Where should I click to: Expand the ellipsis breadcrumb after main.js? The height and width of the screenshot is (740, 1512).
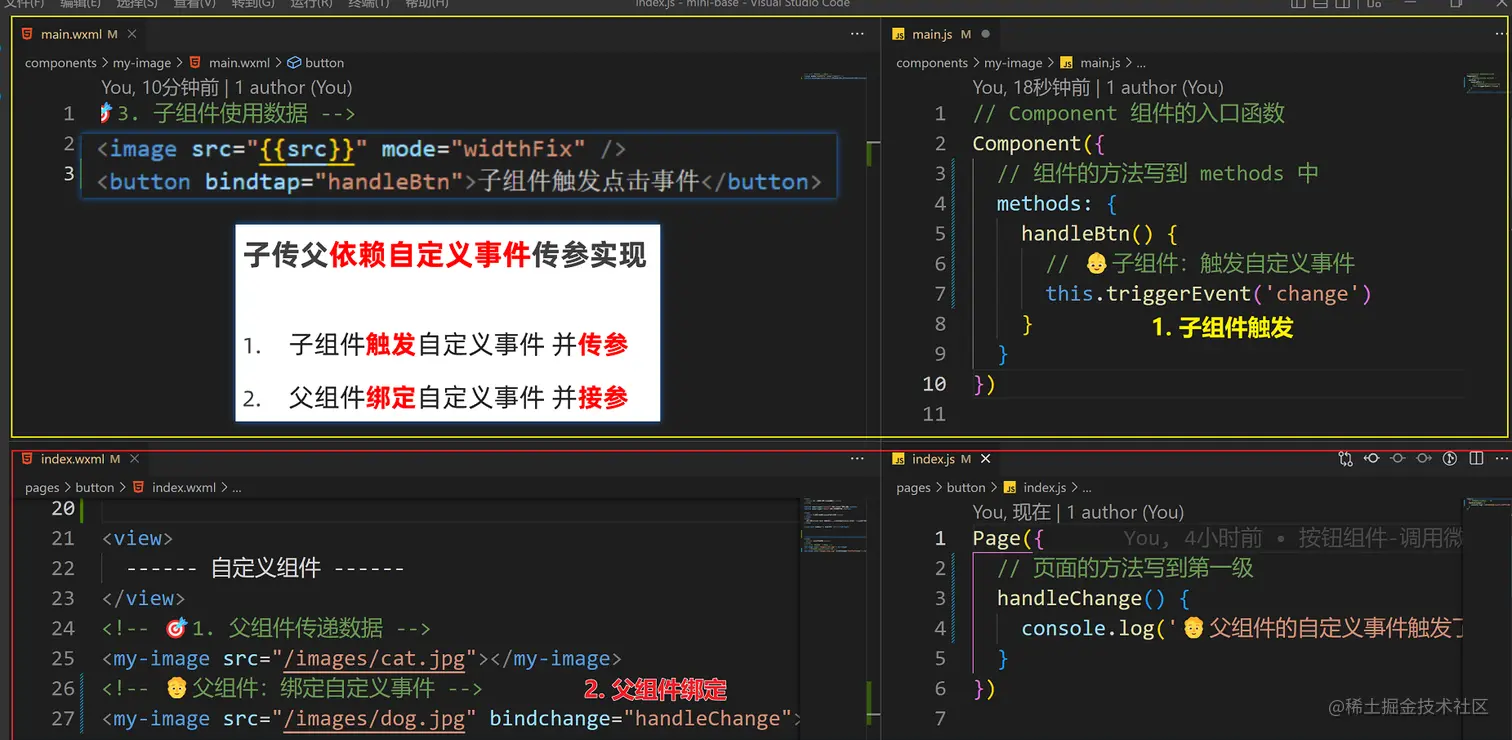pos(1141,63)
